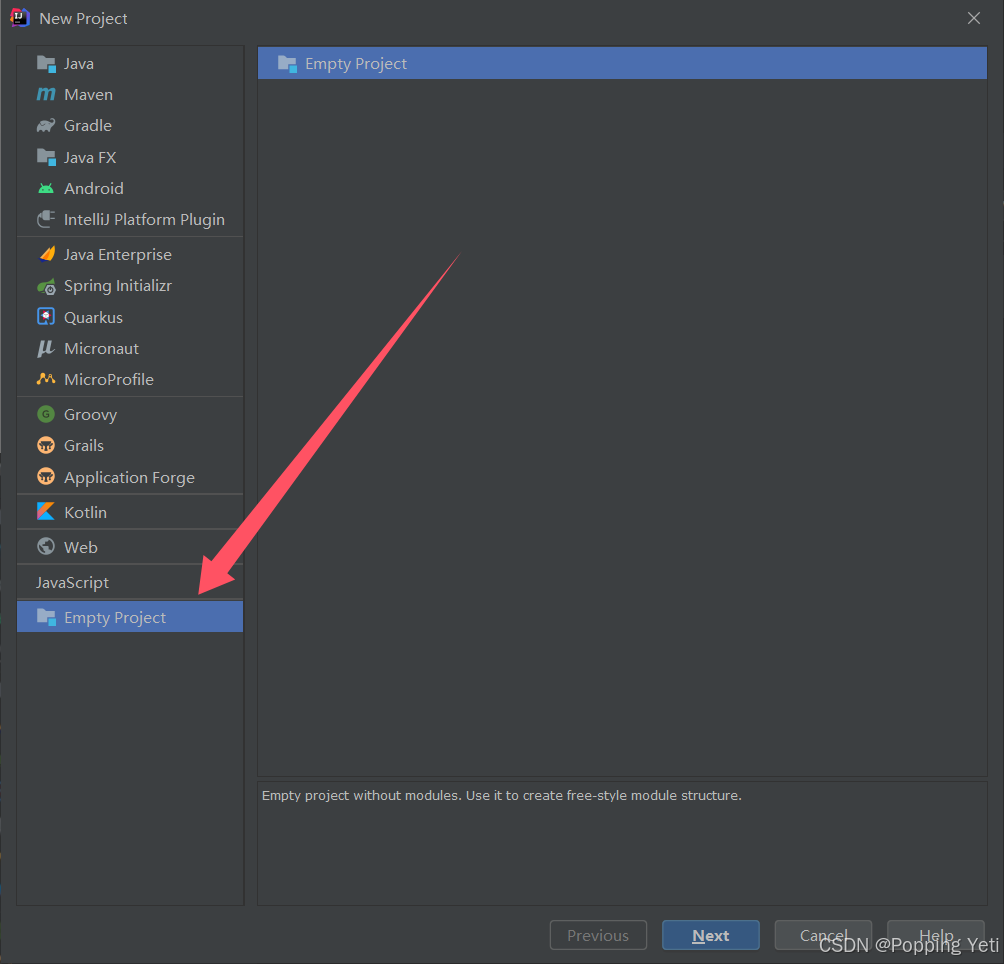Click the Cancel button
This screenshot has width=1004, height=964.
[823, 935]
